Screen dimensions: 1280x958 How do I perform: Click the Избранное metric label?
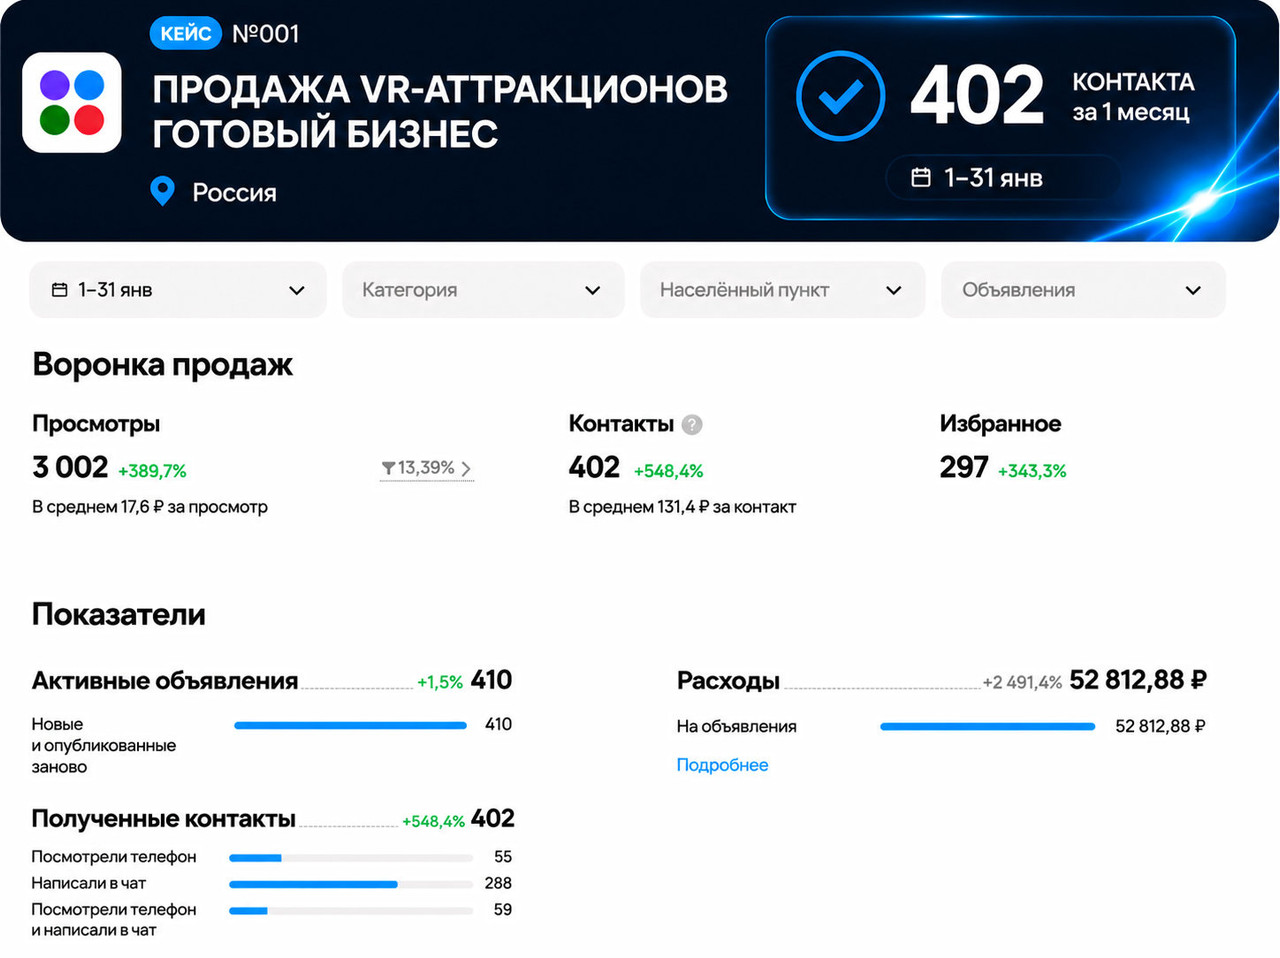(x=1000, y=424)
